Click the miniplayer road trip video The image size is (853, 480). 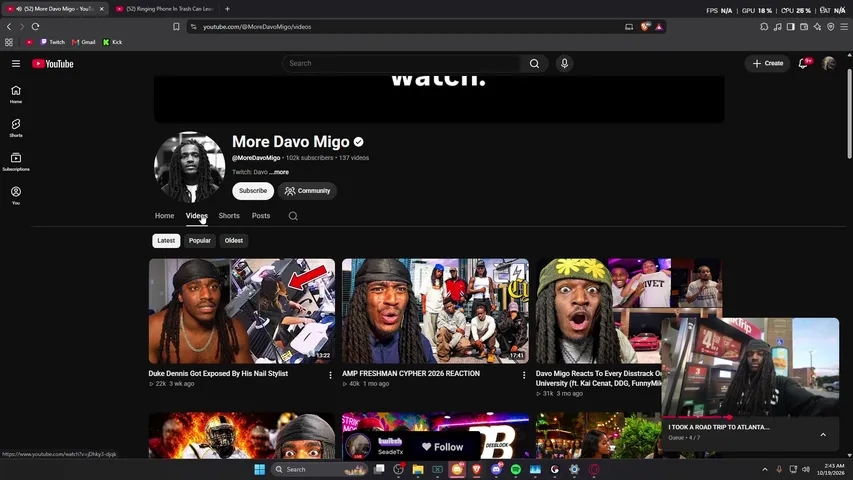[x=750, y=367]
